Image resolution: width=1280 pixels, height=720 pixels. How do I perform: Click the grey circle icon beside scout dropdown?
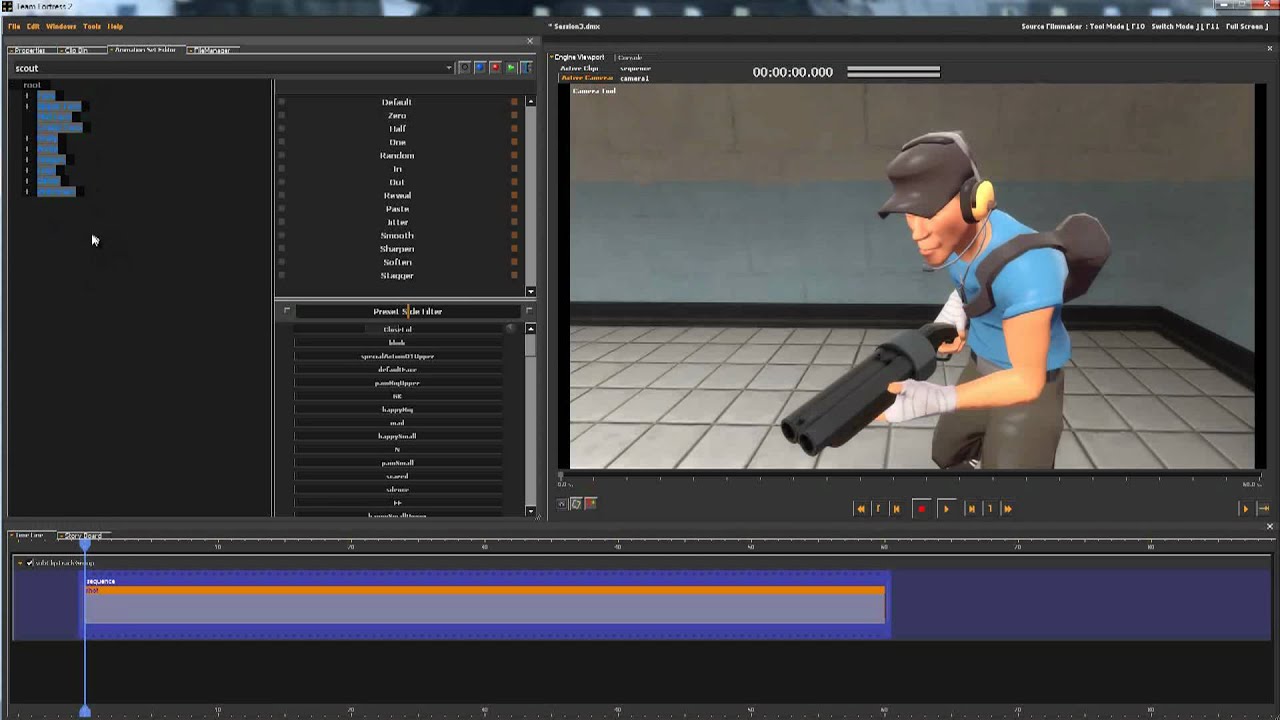(464, 68)
